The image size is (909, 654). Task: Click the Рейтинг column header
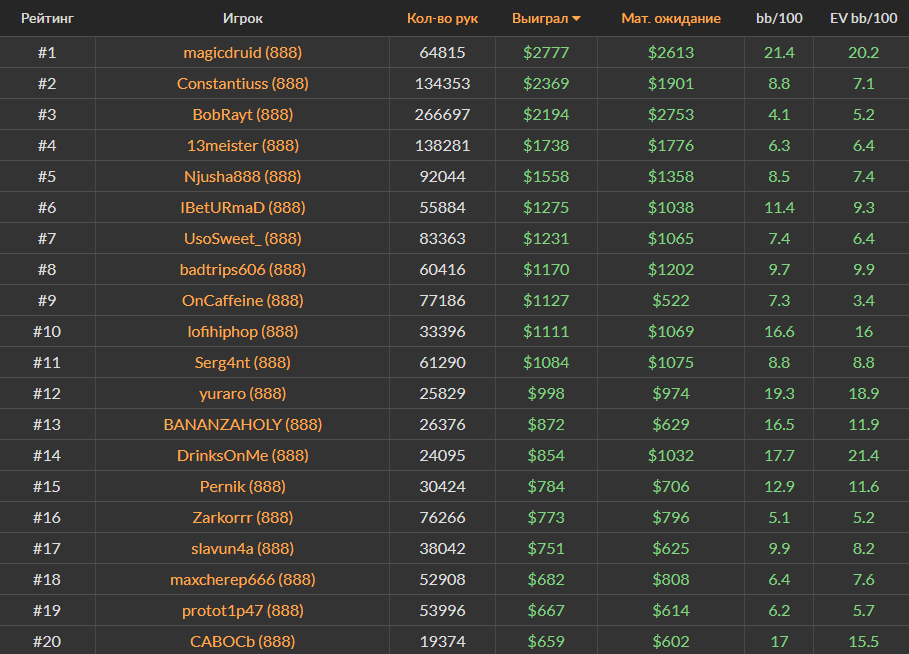[47, 18]
